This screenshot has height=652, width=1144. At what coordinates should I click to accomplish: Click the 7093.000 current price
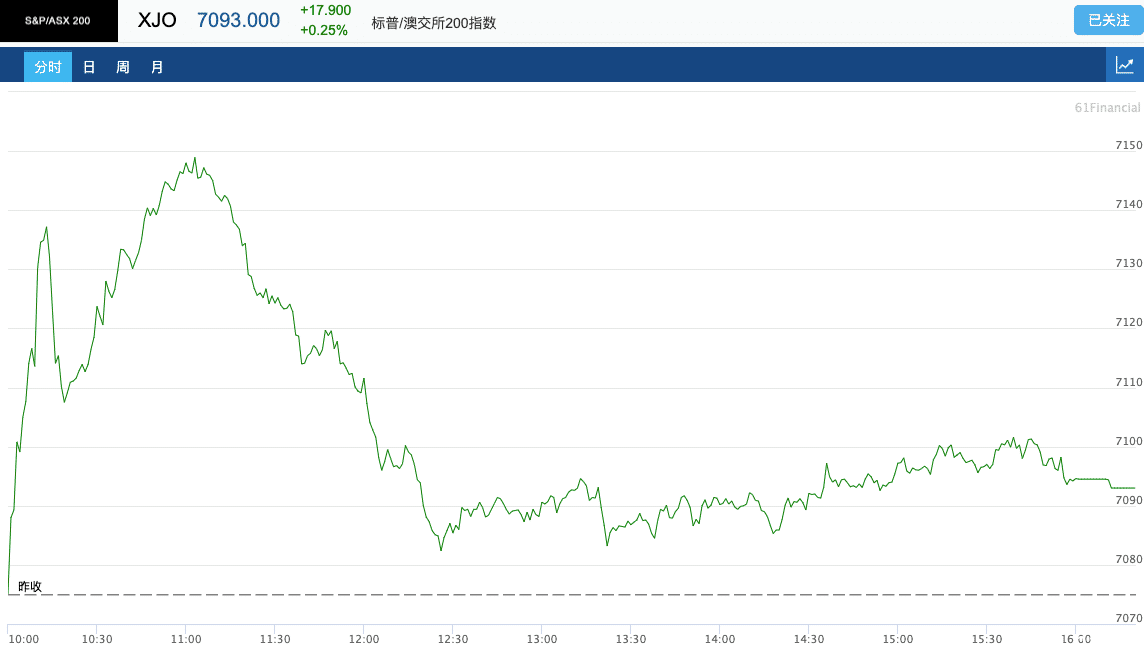[239, 20]
